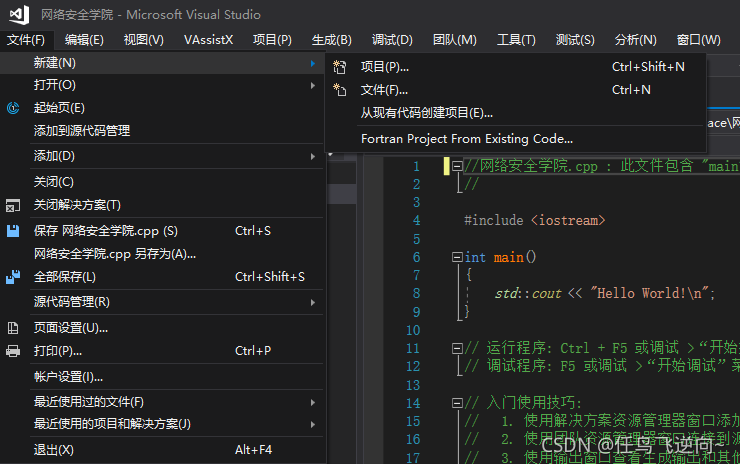Expand the 添加(D) submenu arrow
The width and height of the screenshot is (740, 464).
313,156
